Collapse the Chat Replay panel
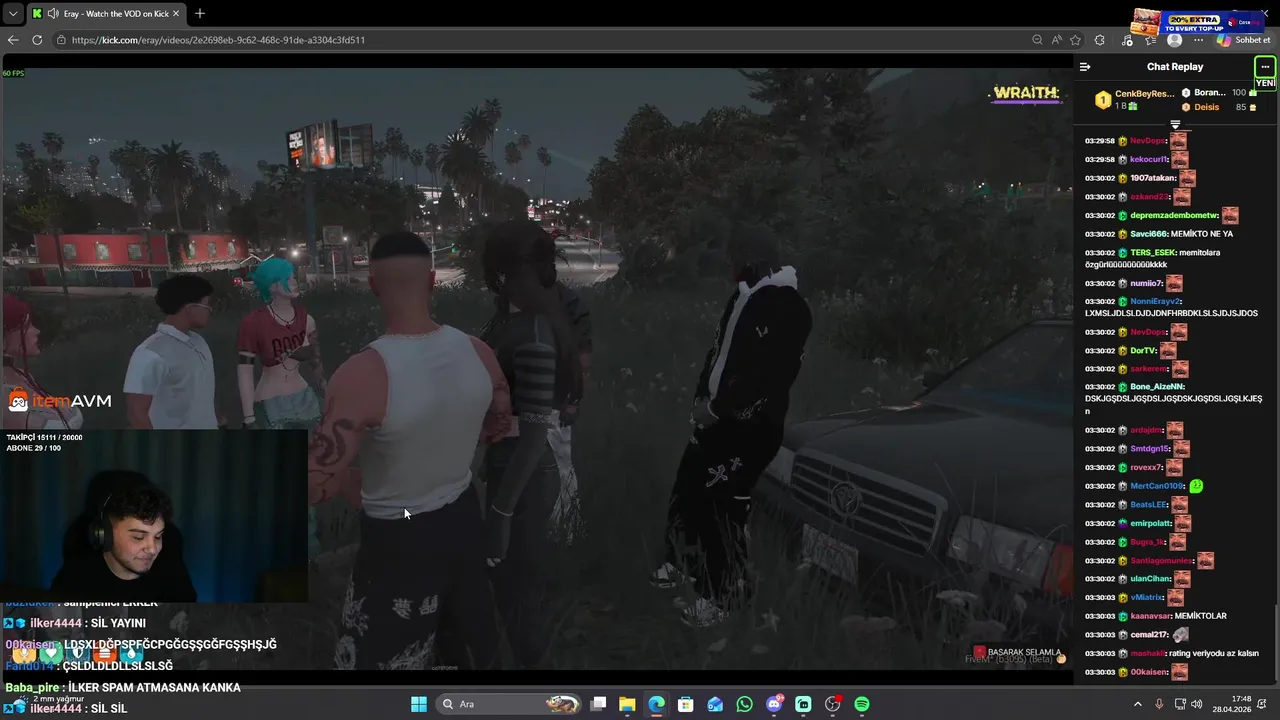Image resolution: width=1280 pixels, height=720 pixels. click(x=1085, y=67)
